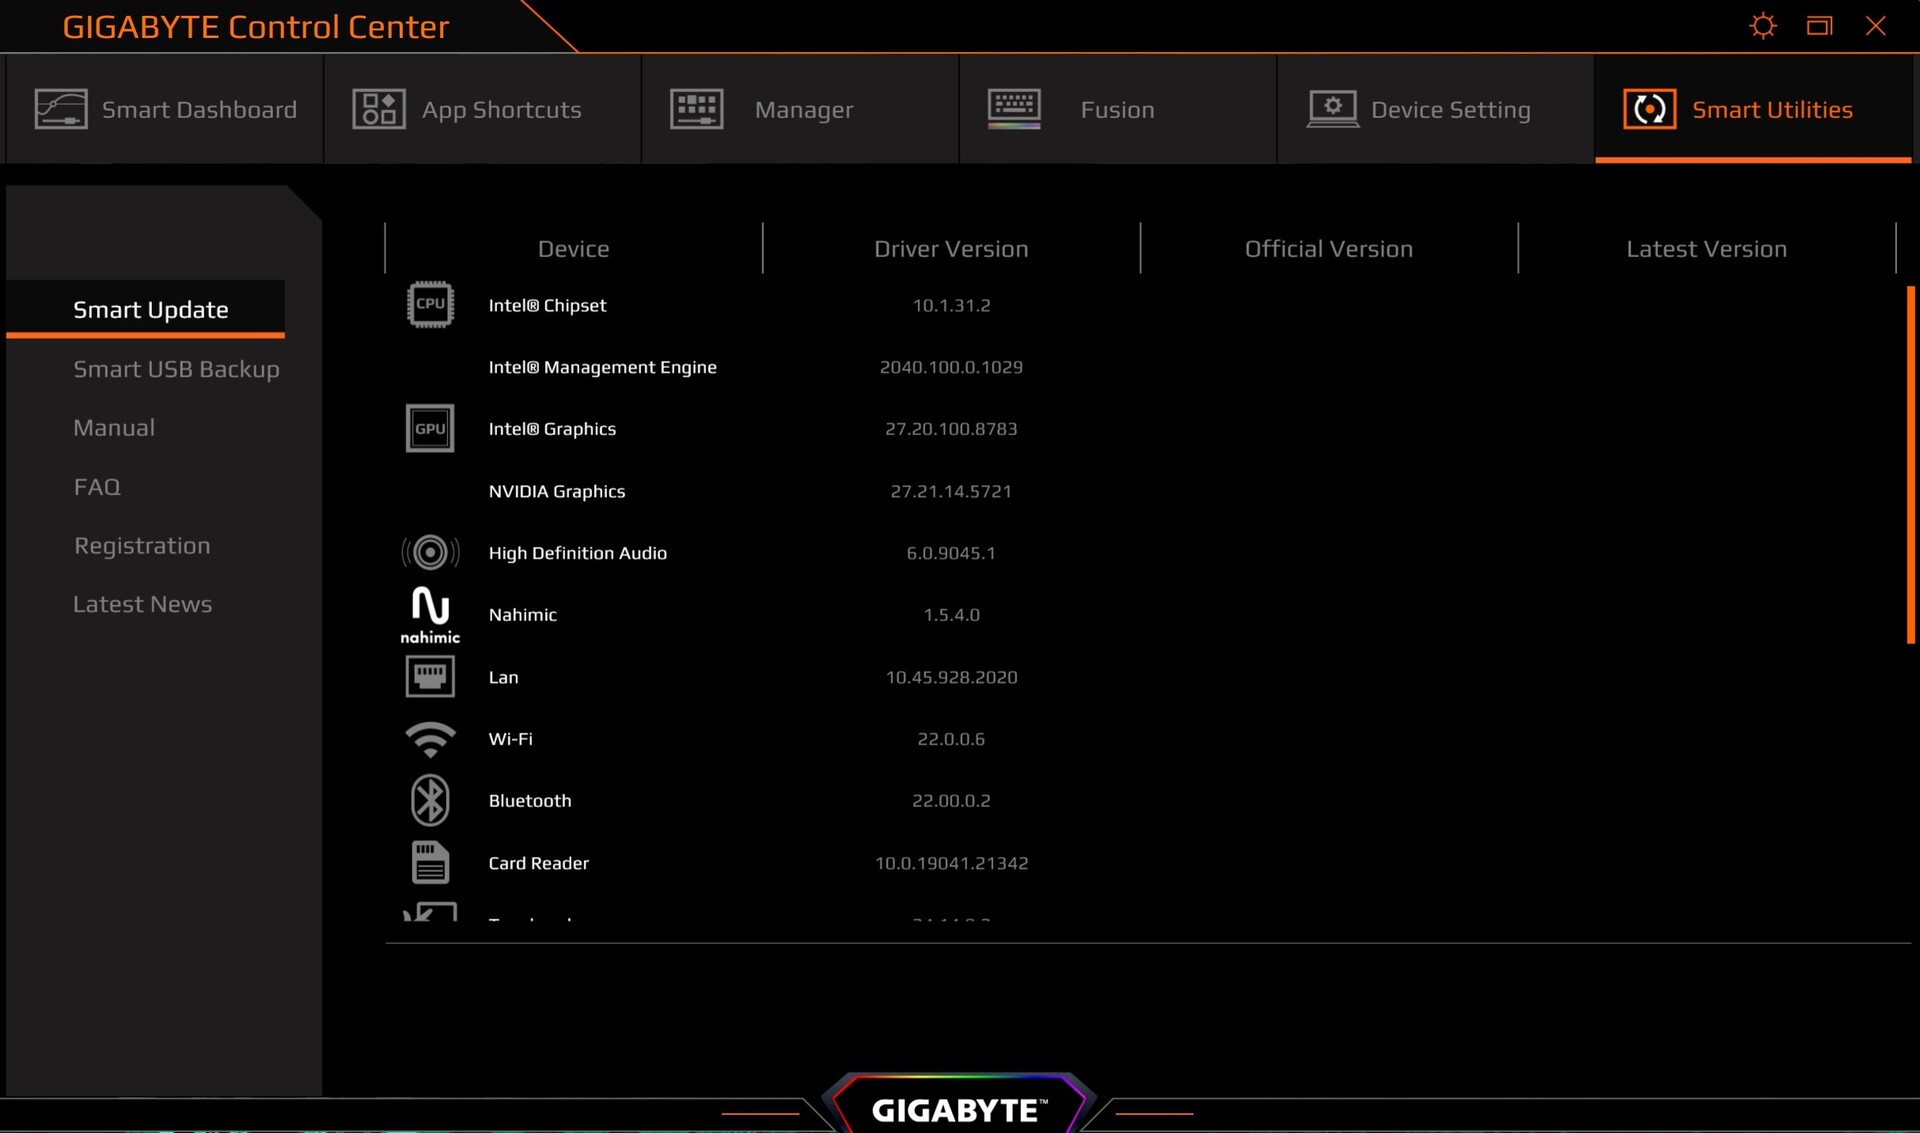1920x1133 pixels.
Task: Click the orange vertical scrollbar
Action: 1910,465
